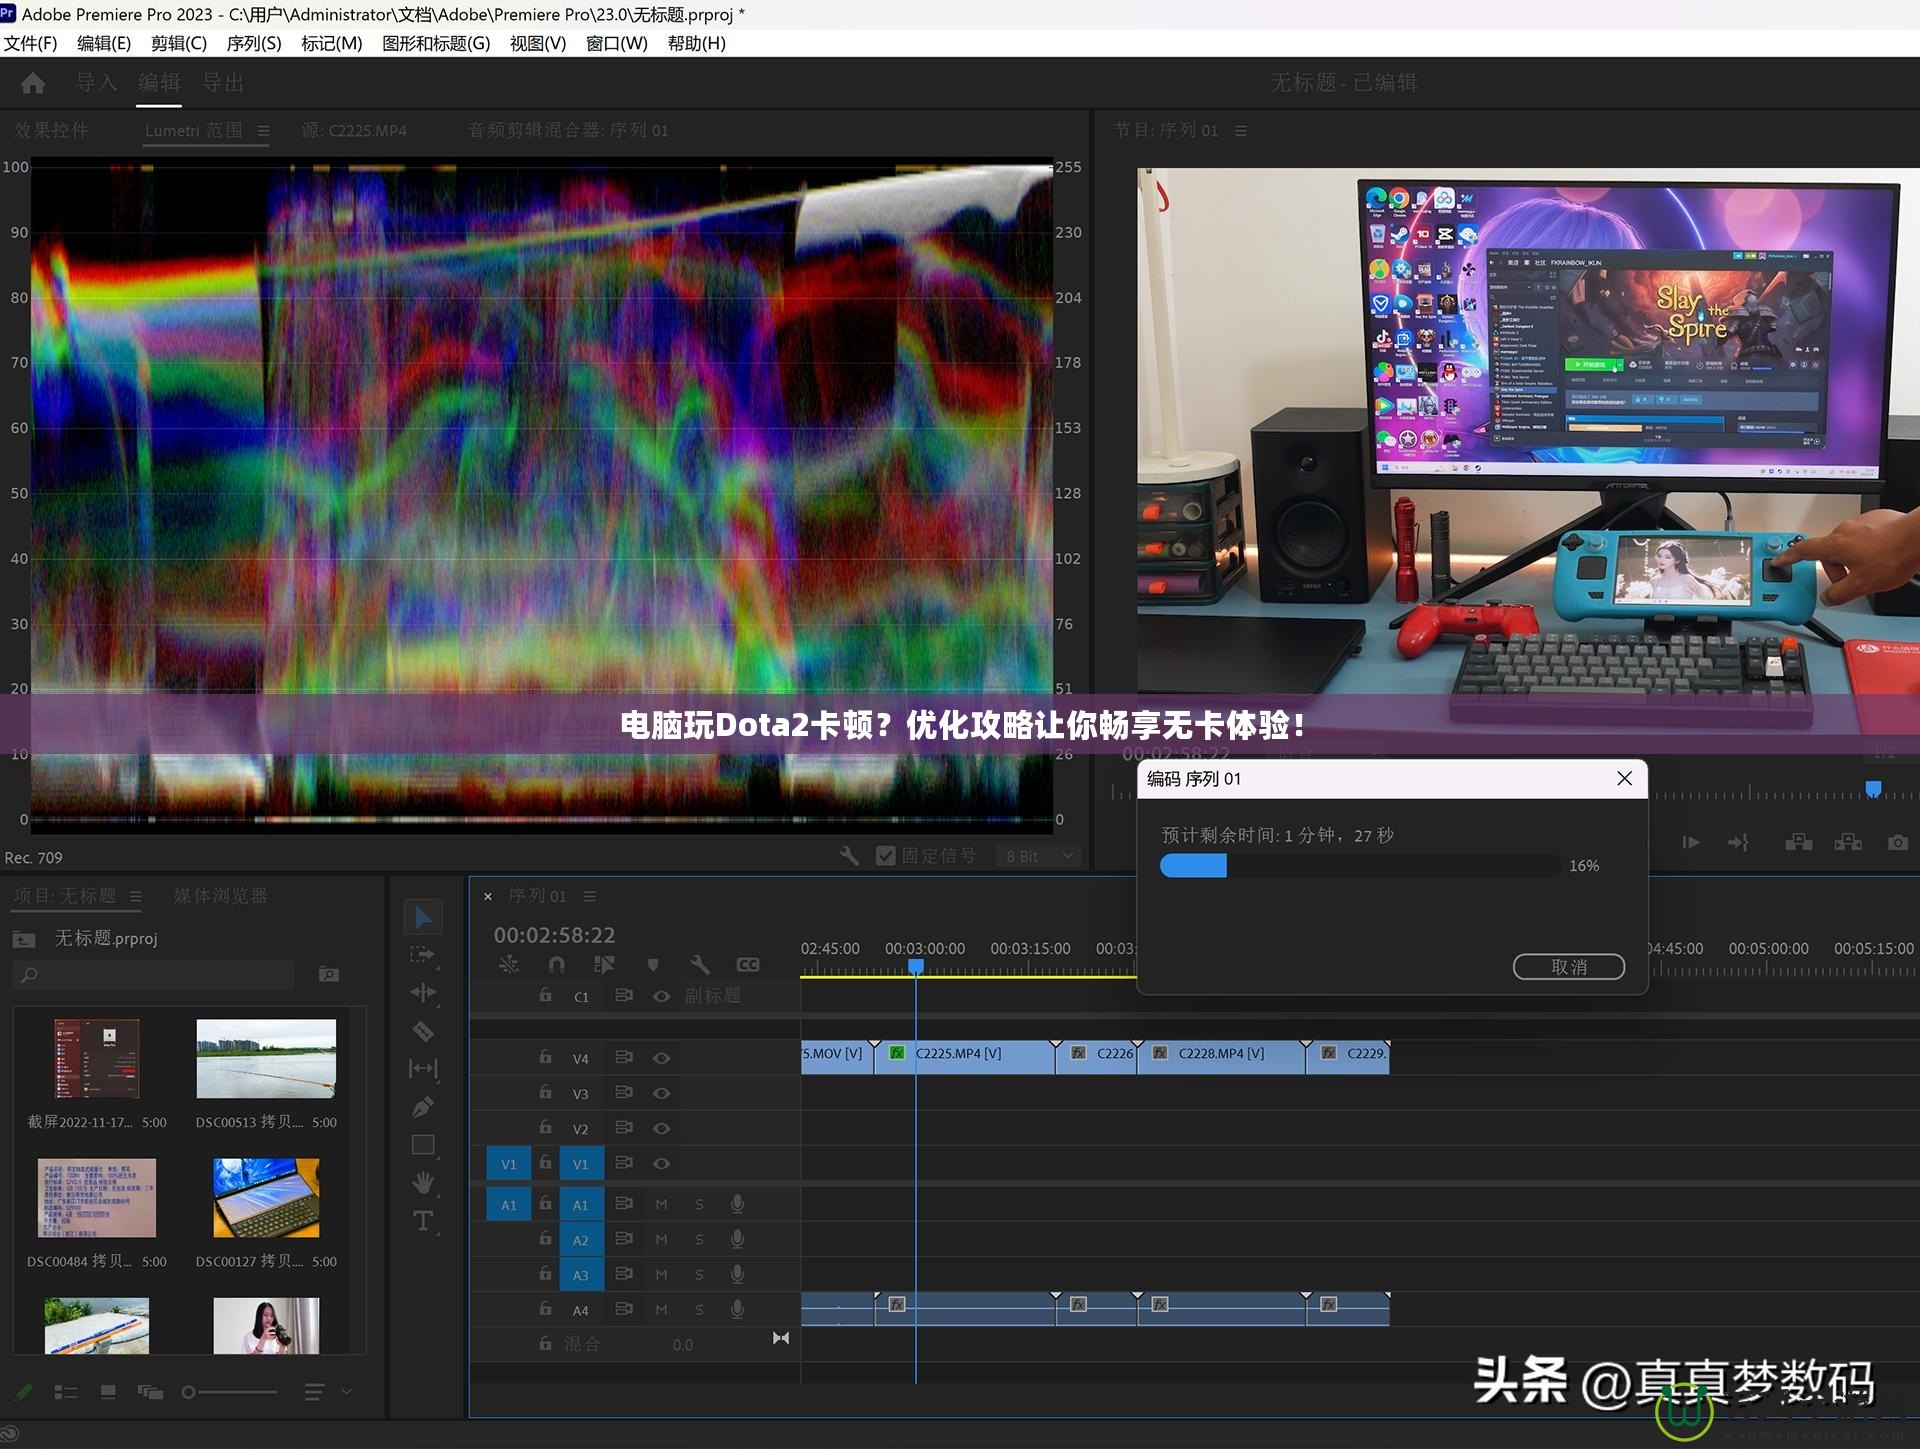The width and height of the screenshot is (1920, 1449).
Task: Click the Lift button in Program monitor
Action: tap(1798, 843)
